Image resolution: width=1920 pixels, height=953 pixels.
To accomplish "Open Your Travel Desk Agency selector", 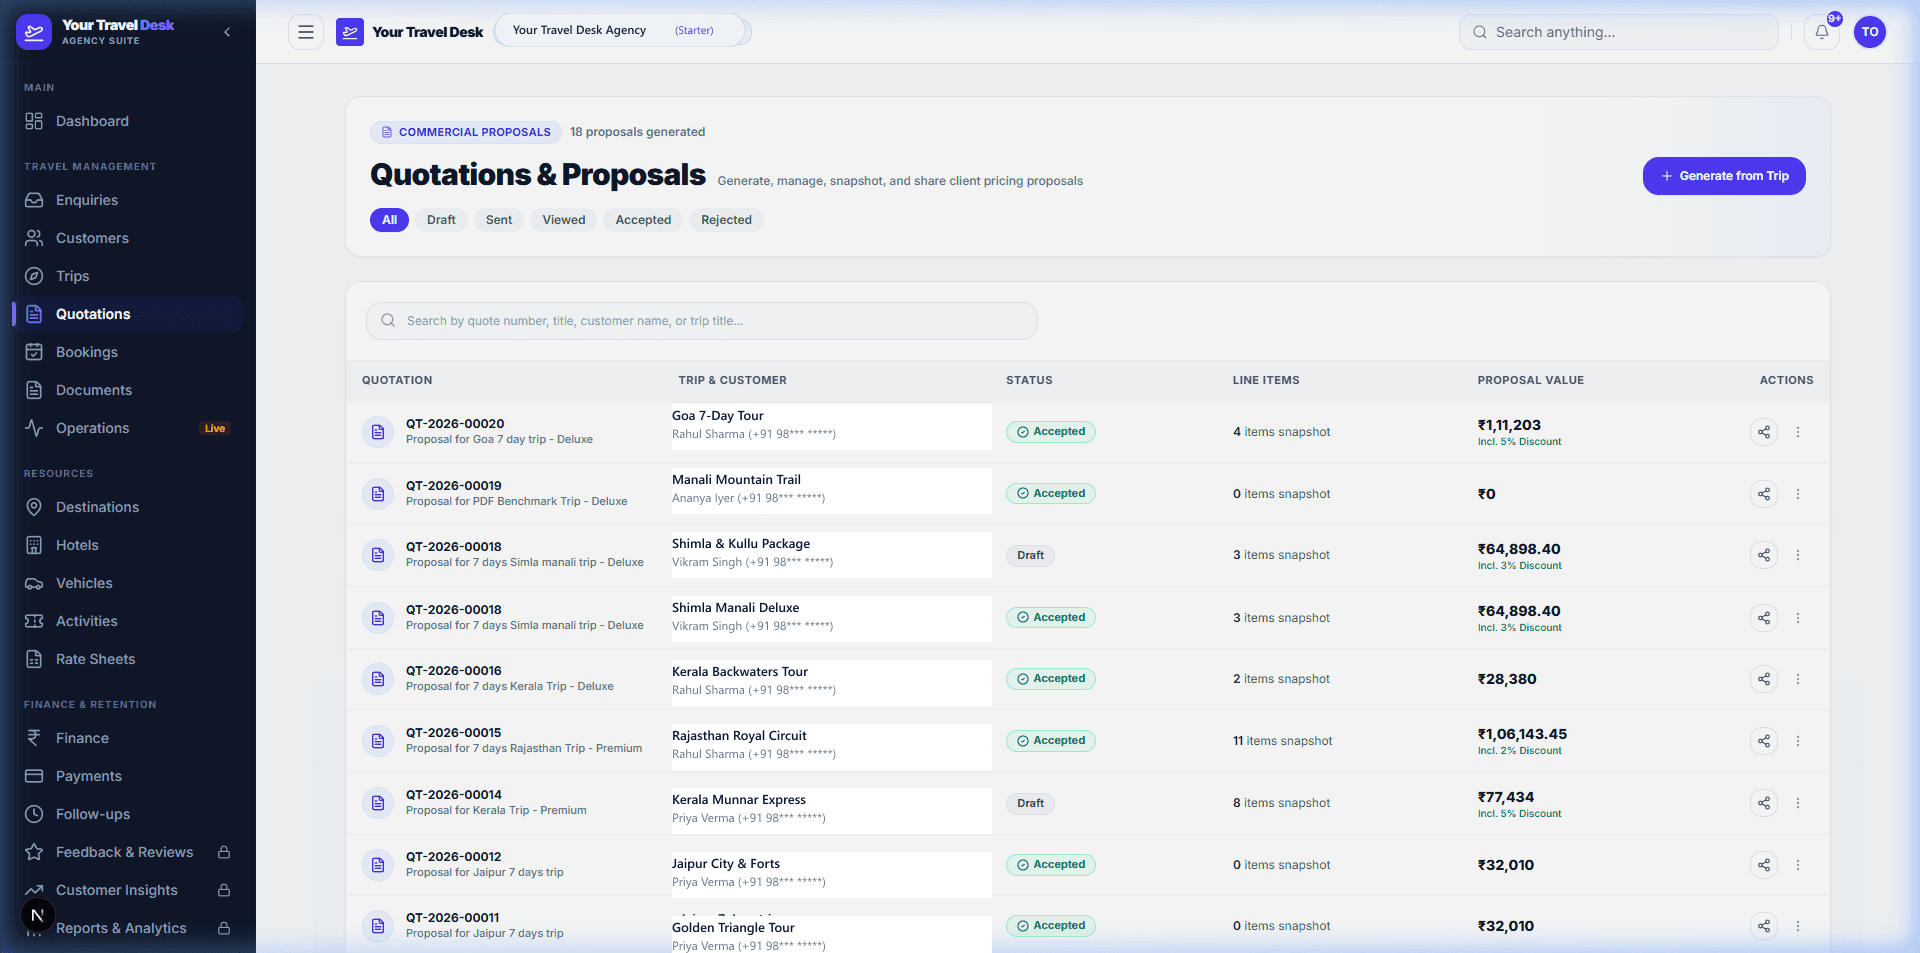I will (622, 30).
